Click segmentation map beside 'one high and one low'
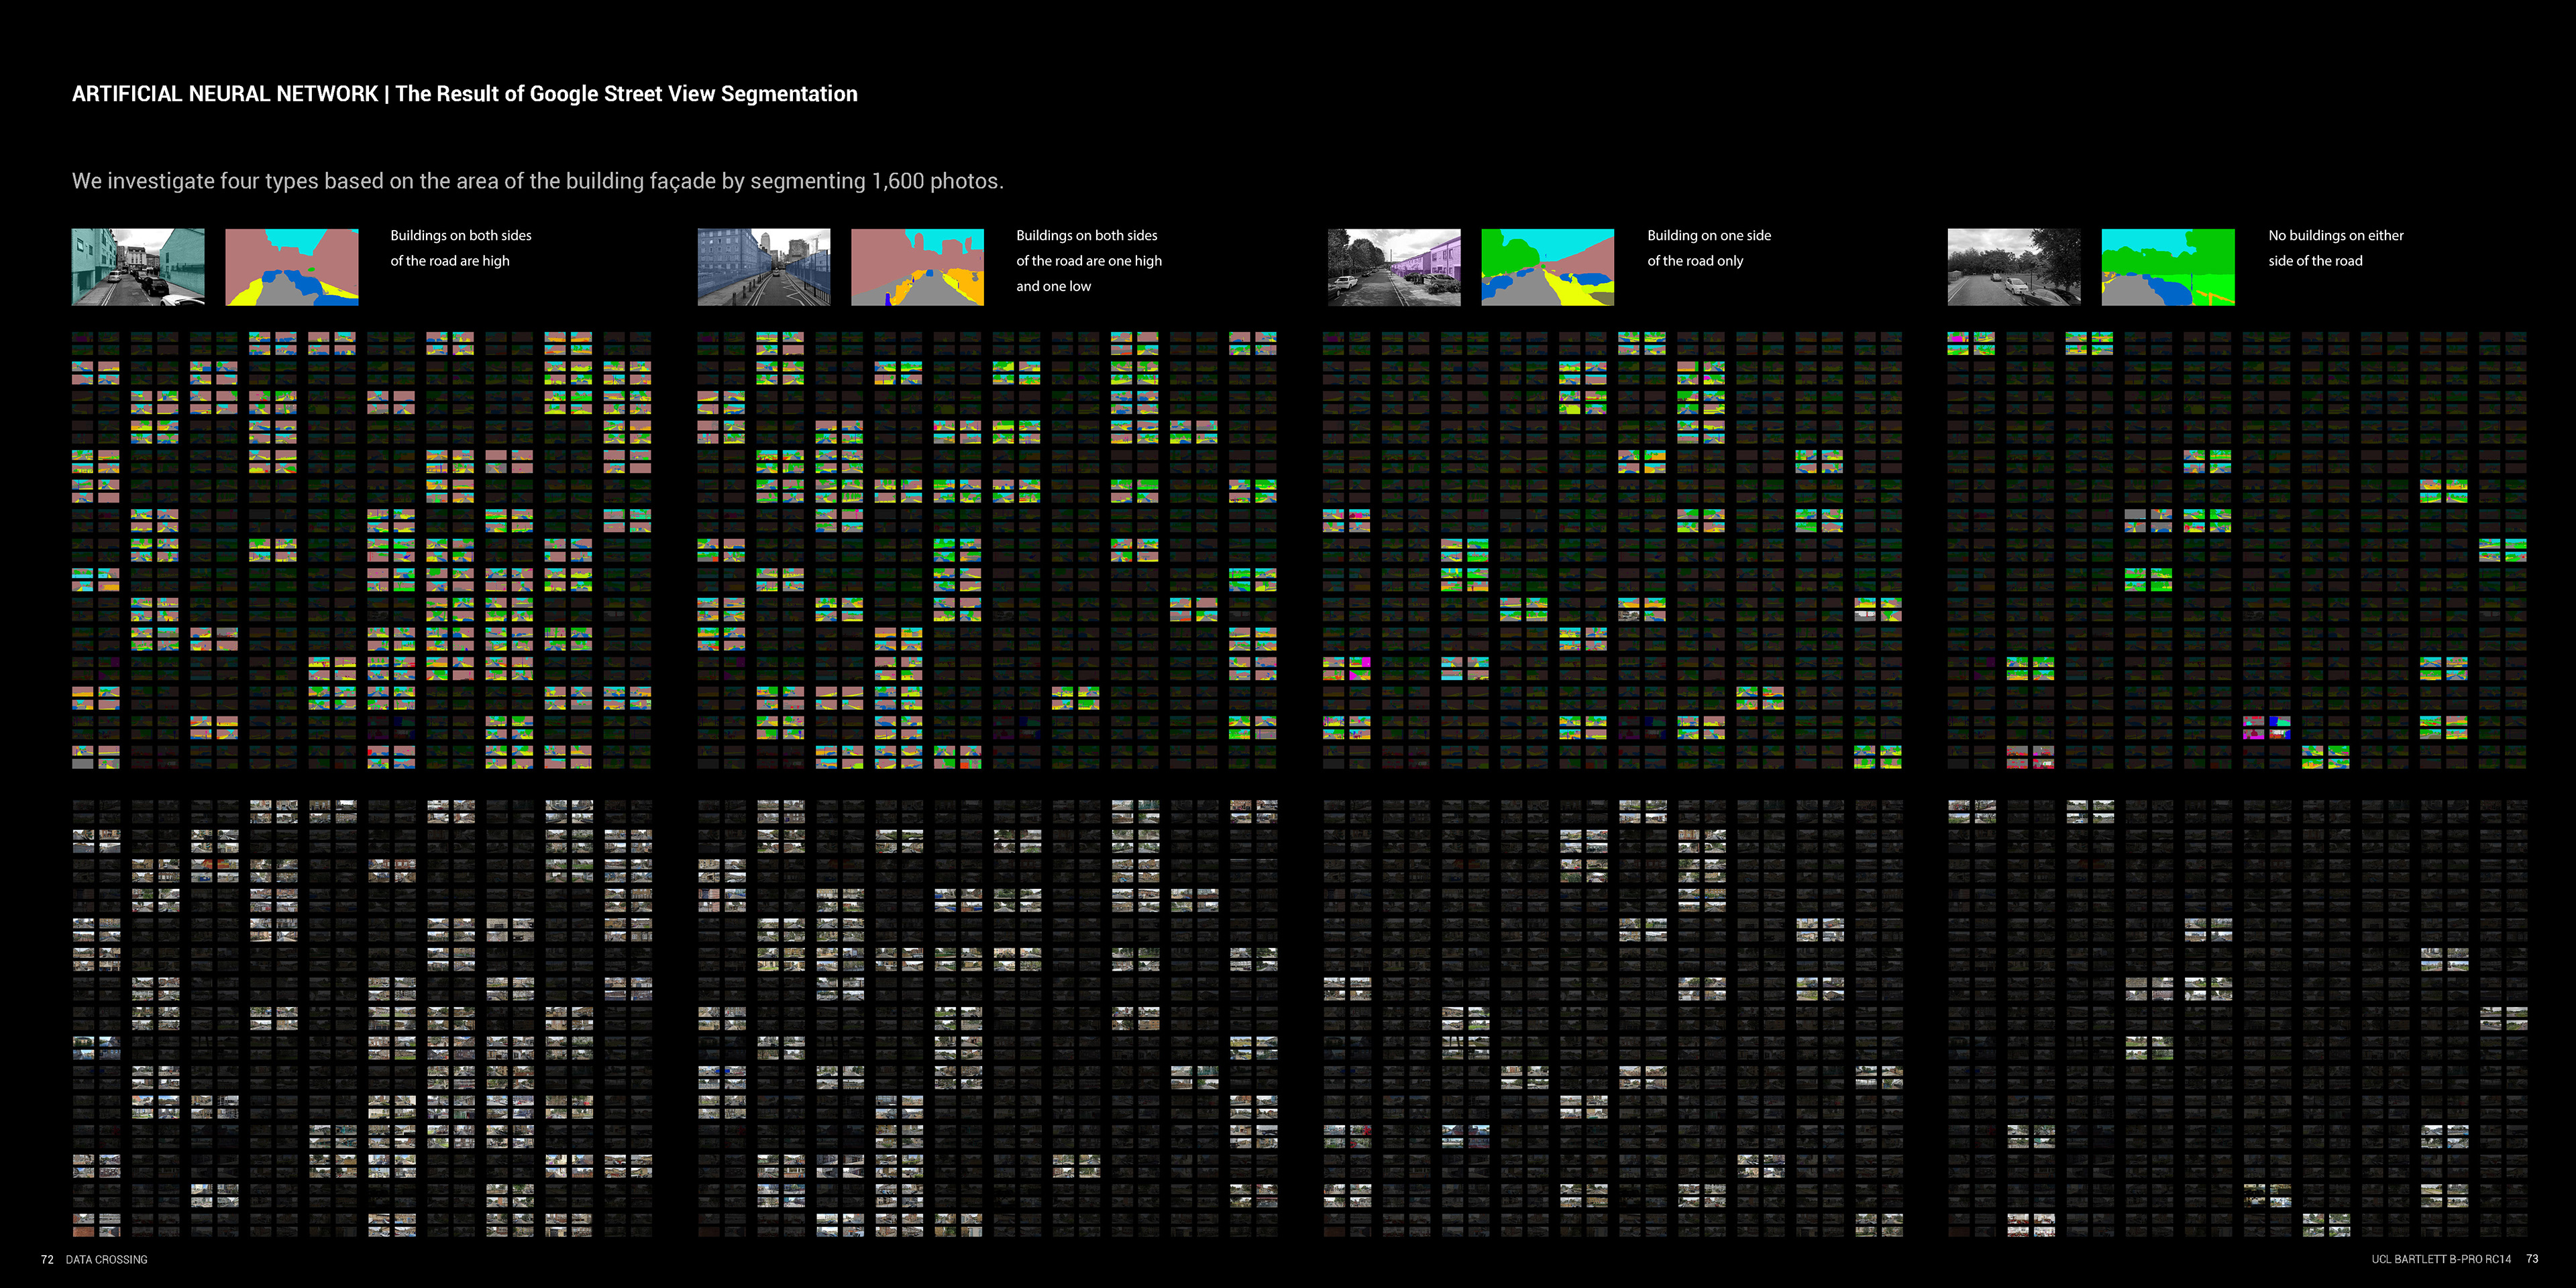This screenshot has width=2576, height=1288. pos(918,267)
